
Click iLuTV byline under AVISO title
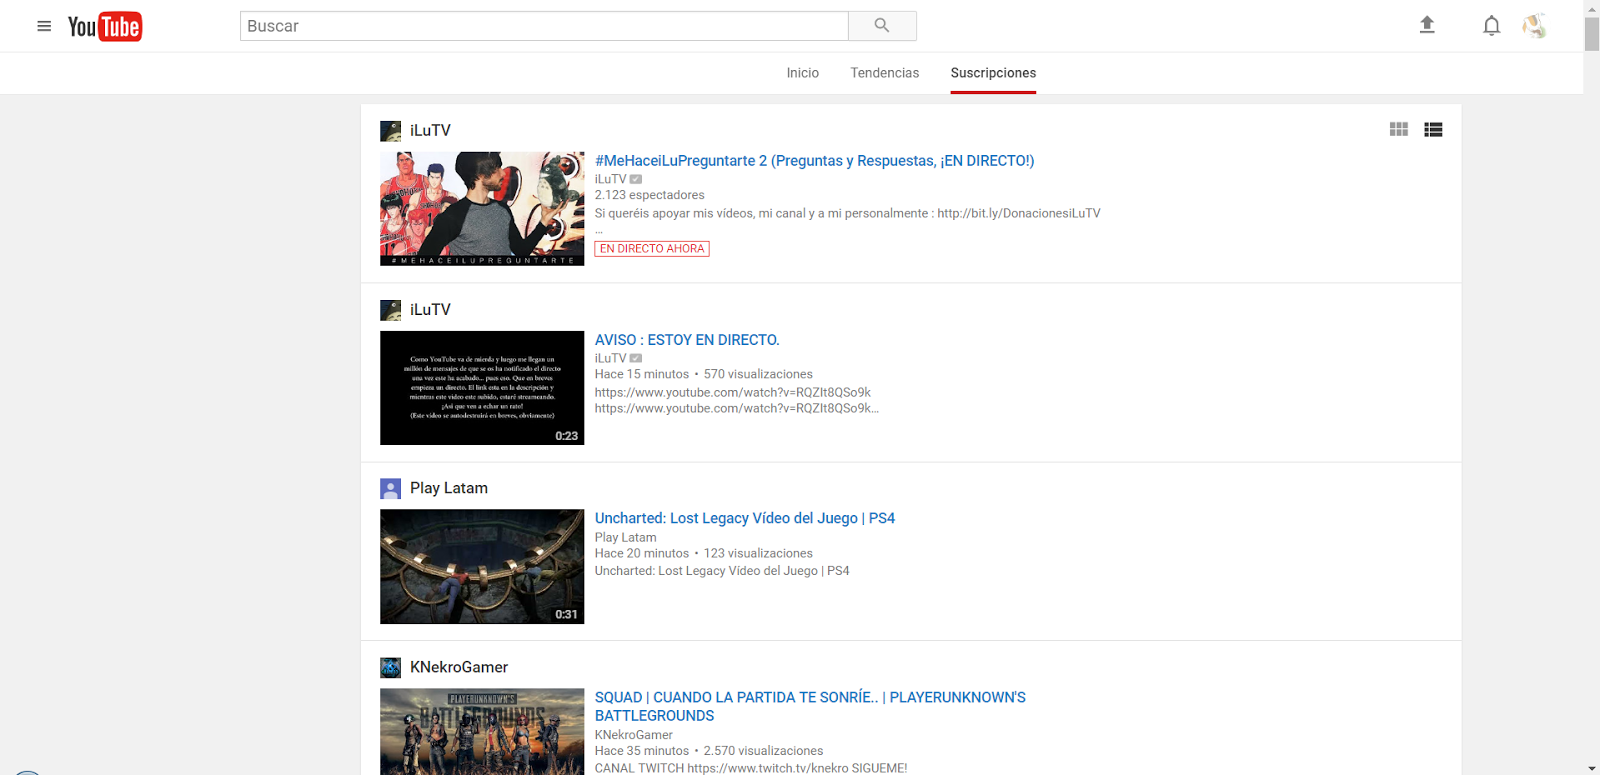[610, 358]
